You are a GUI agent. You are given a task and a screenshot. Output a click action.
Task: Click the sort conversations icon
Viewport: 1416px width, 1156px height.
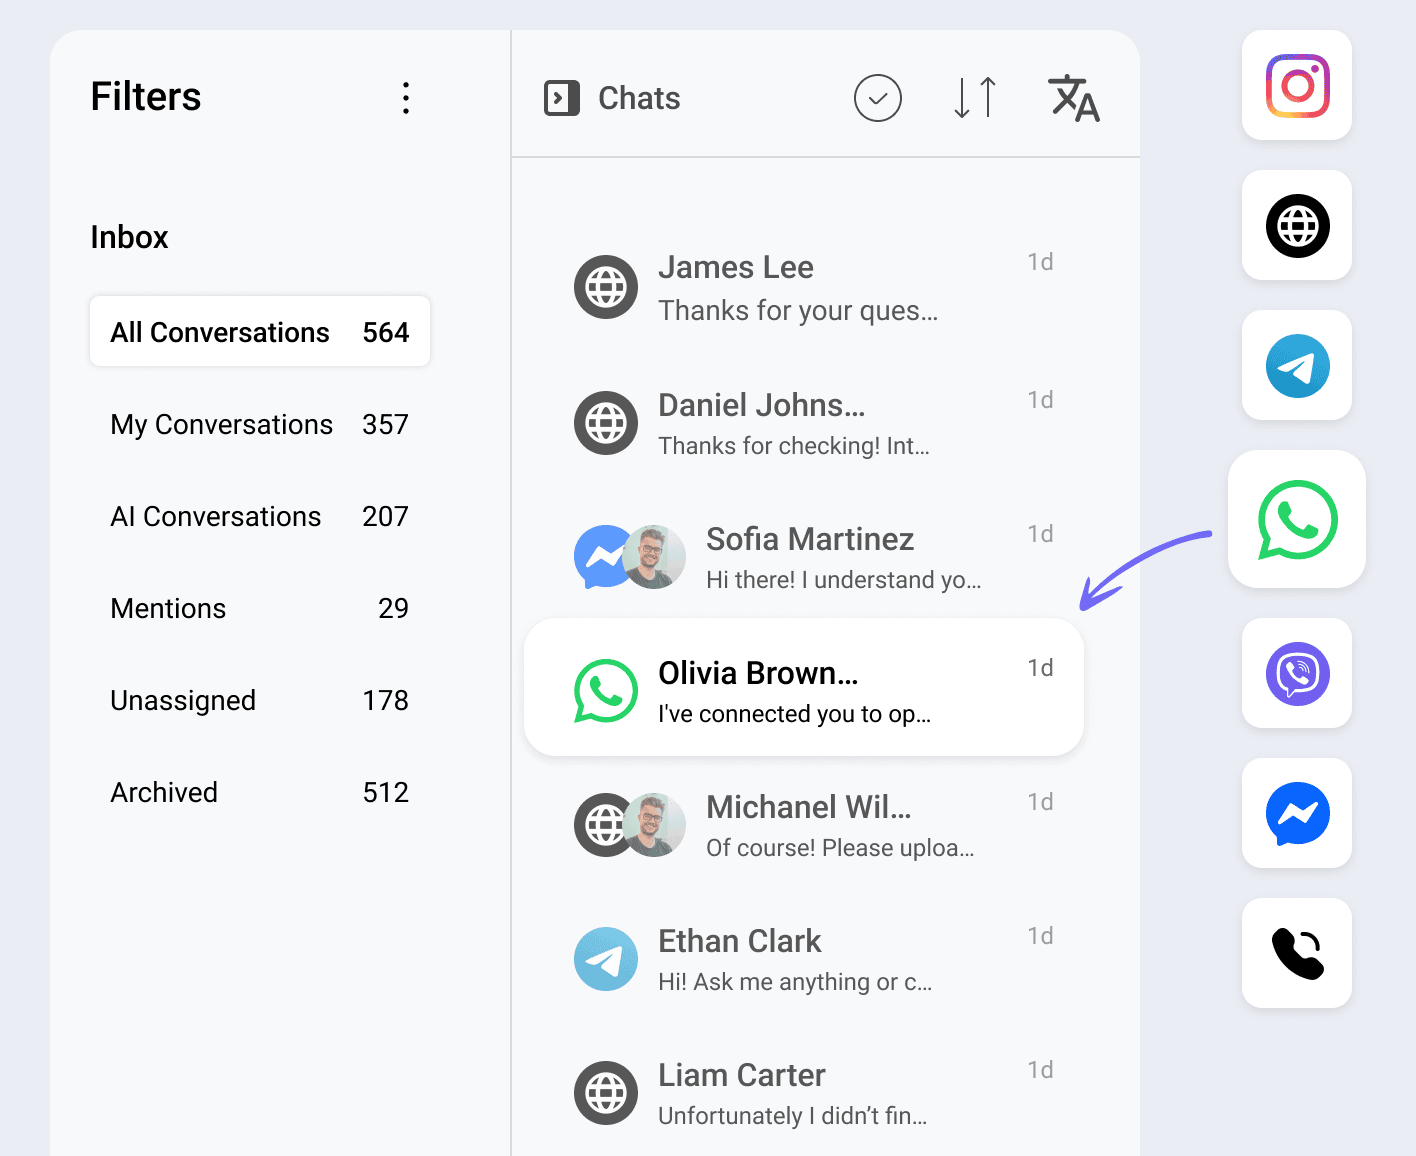point(973,98)
